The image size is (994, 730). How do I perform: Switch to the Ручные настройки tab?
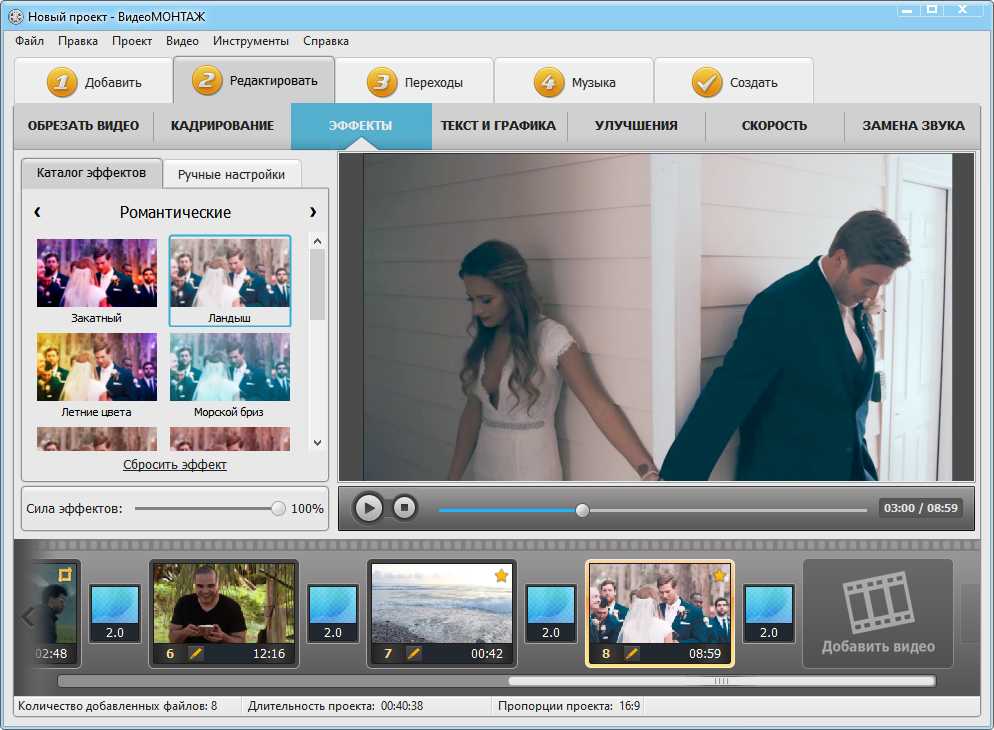pyautogui.click(x=231, y=174)
